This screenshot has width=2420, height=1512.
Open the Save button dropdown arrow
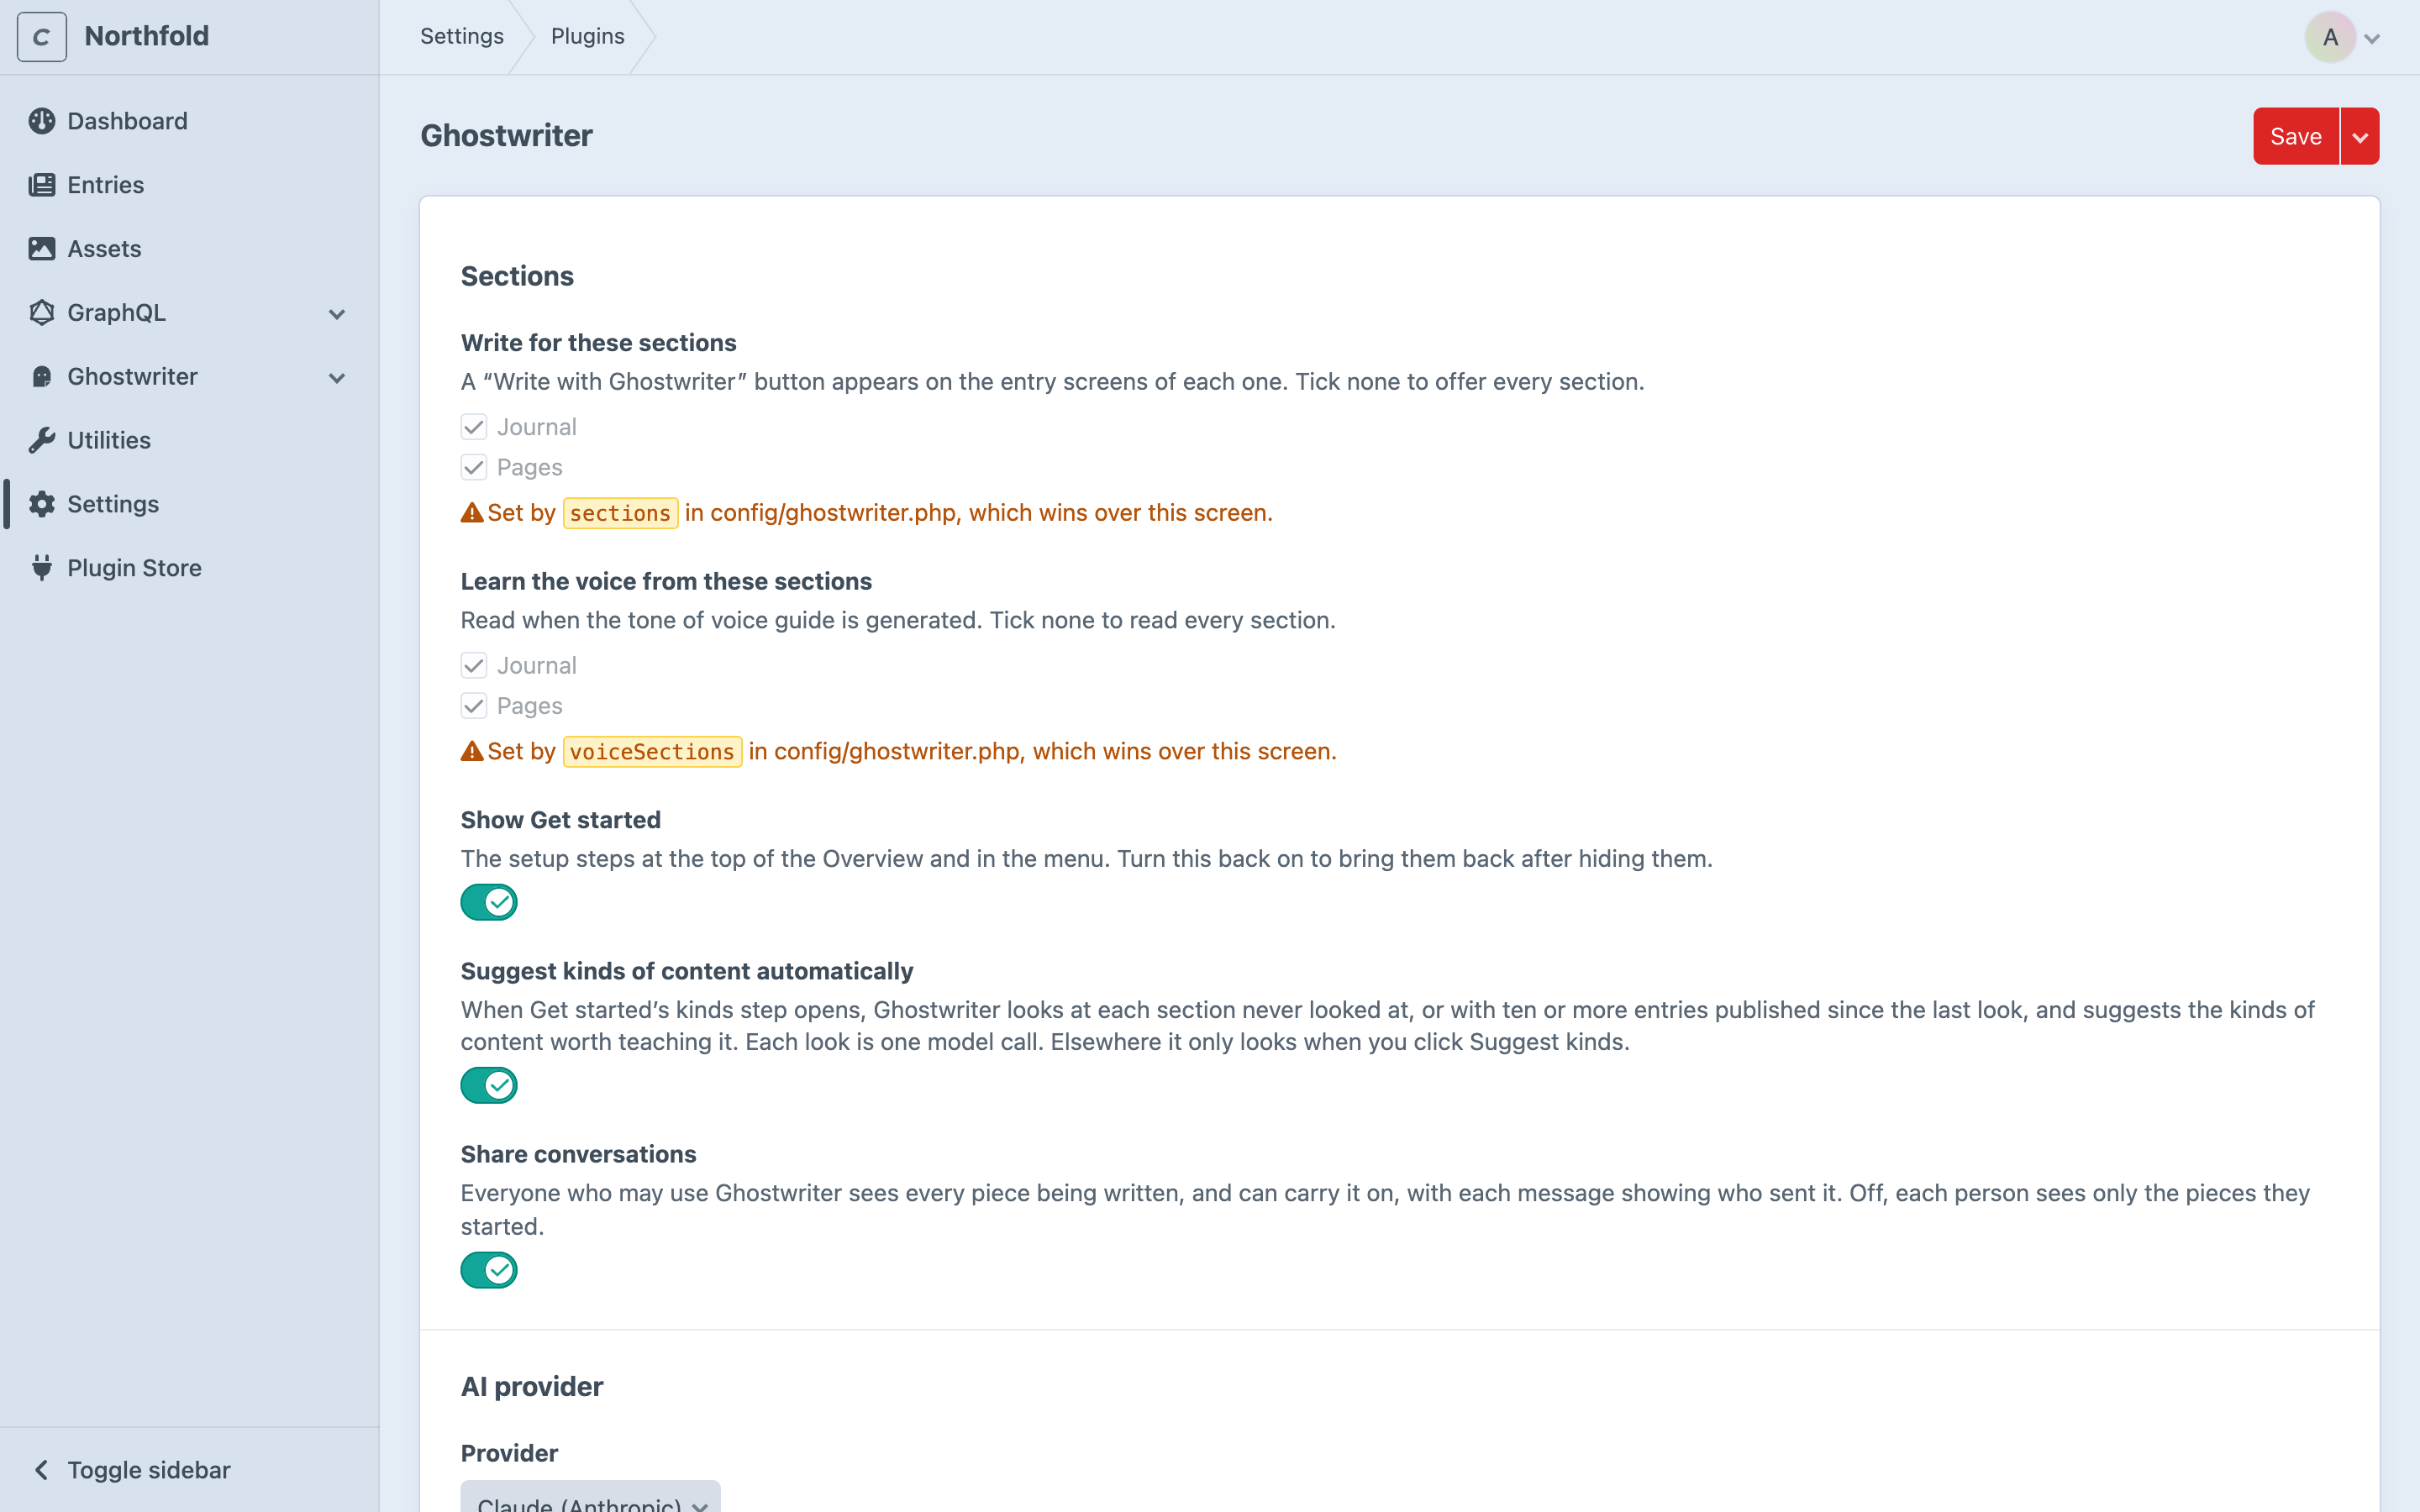click(2360, 136)
